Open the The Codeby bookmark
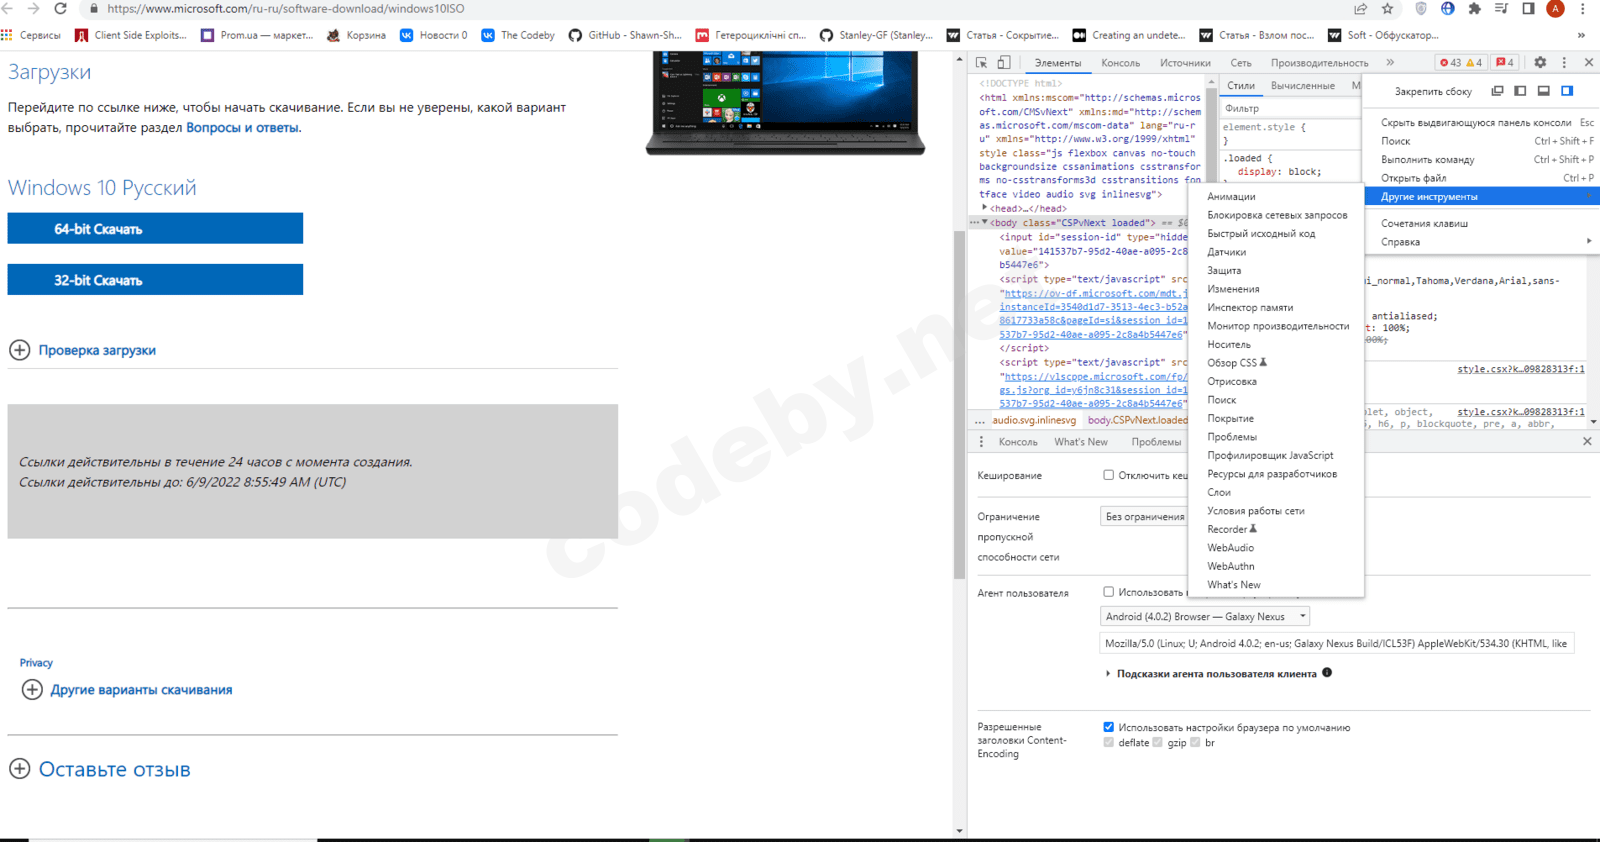The width and height of the screenshot is (1600, 842). click(x=518, y=35)
